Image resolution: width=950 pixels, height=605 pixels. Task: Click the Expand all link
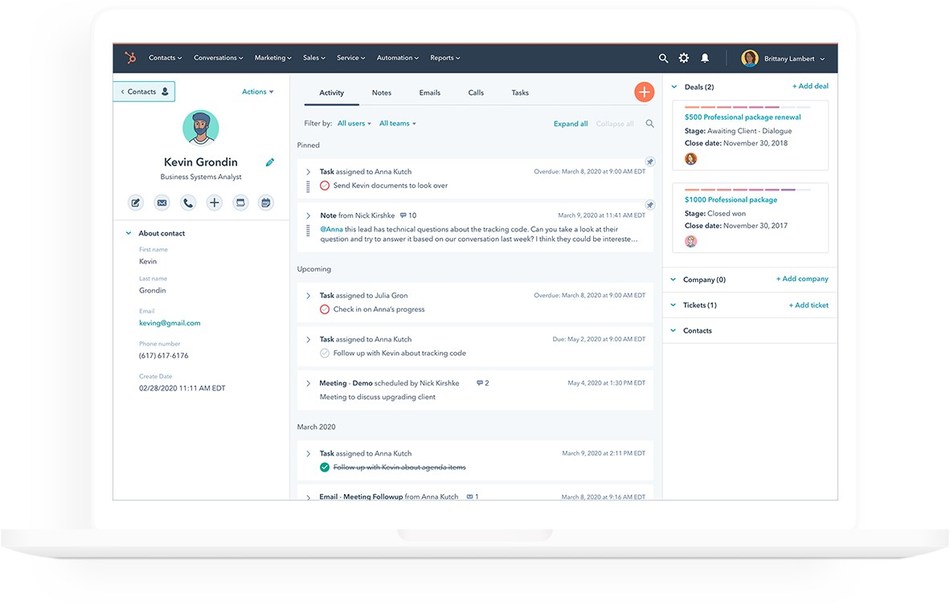[x=570, y=123]
